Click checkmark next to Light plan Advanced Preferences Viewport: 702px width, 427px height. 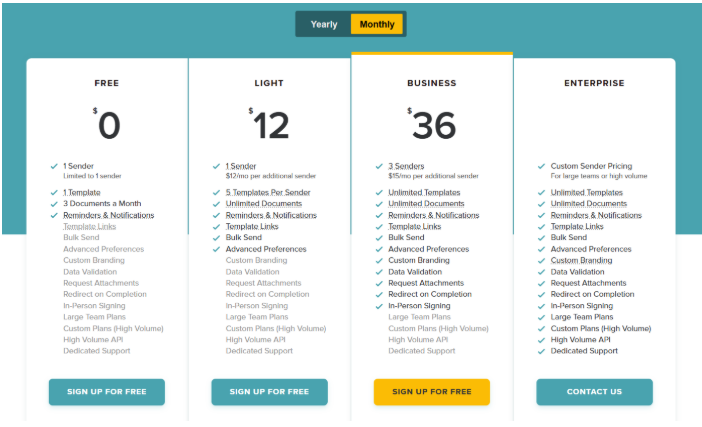216,249
